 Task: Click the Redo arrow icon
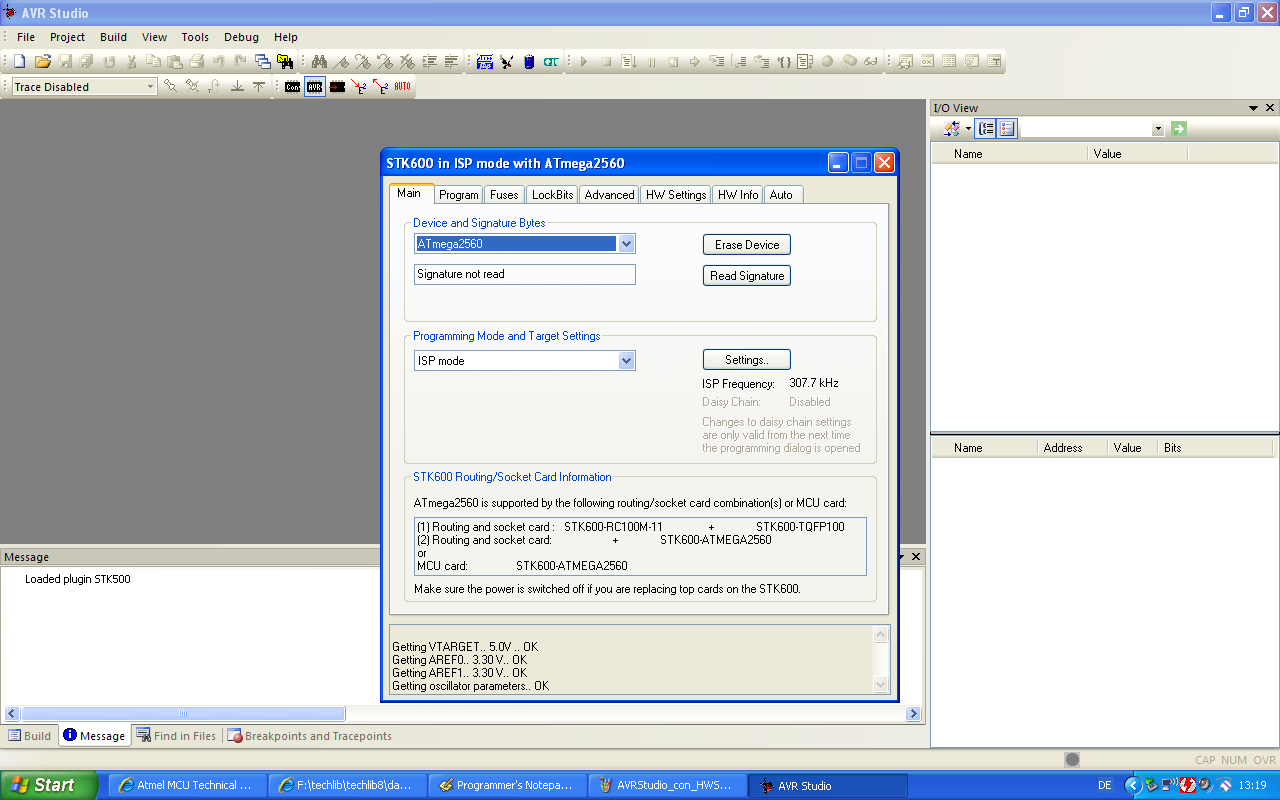point(241,62)
